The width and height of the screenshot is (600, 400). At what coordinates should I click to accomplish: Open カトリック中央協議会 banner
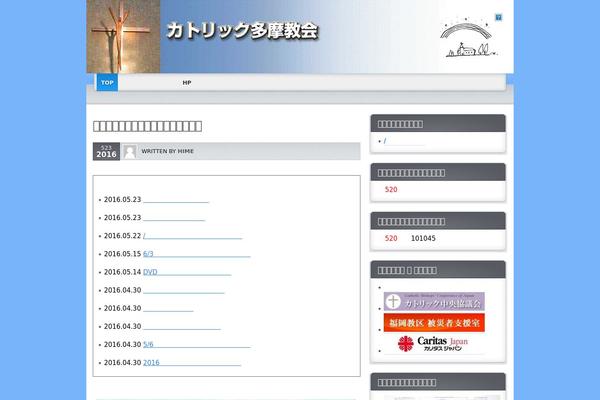pos(434,302)
